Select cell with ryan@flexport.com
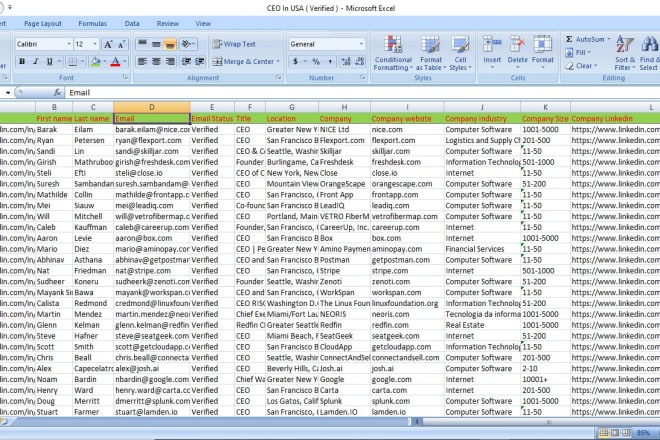This screenshot has height=440, width=660. click(152, 140)
